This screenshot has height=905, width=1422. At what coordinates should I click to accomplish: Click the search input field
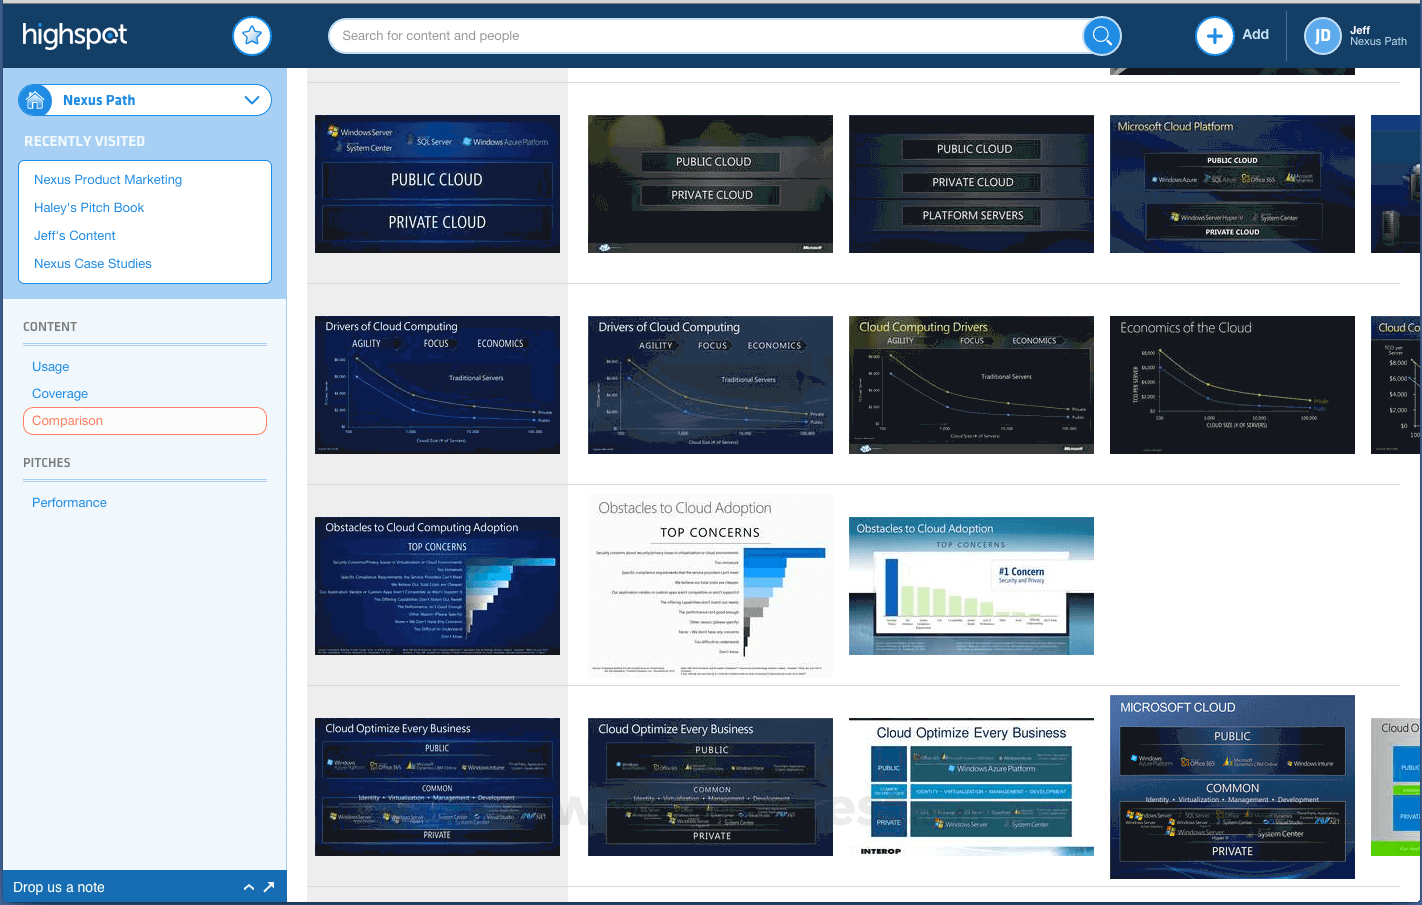(x=700, y=35)
